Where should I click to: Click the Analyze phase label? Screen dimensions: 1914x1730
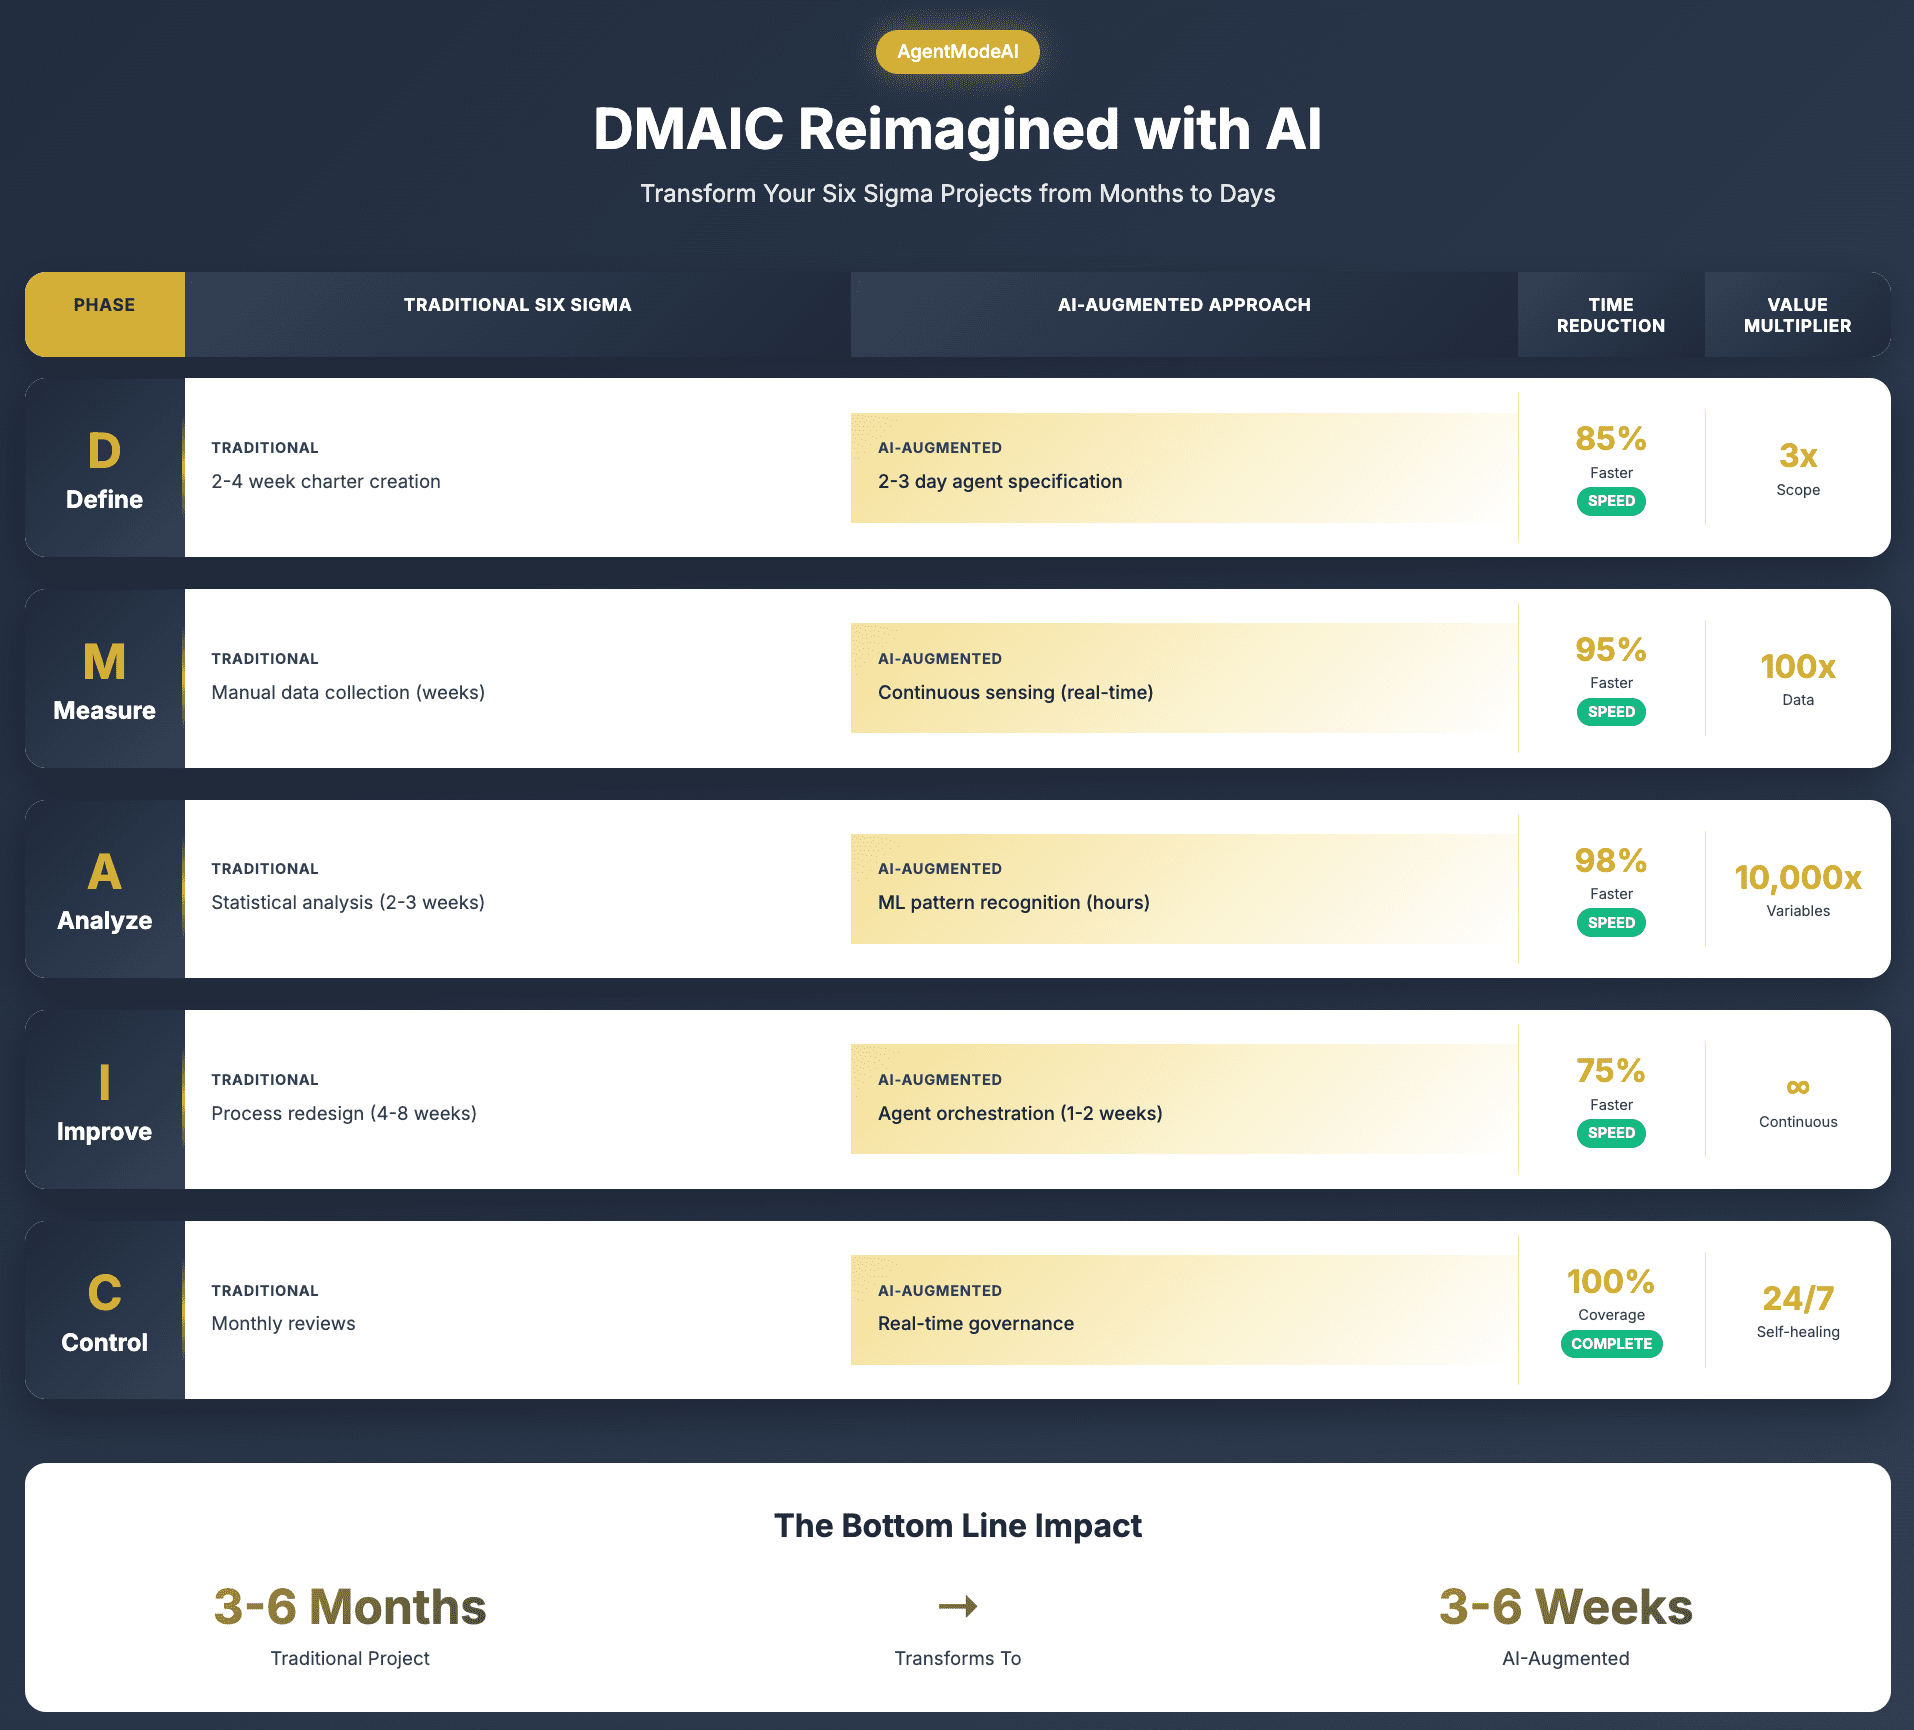point(104,921)
